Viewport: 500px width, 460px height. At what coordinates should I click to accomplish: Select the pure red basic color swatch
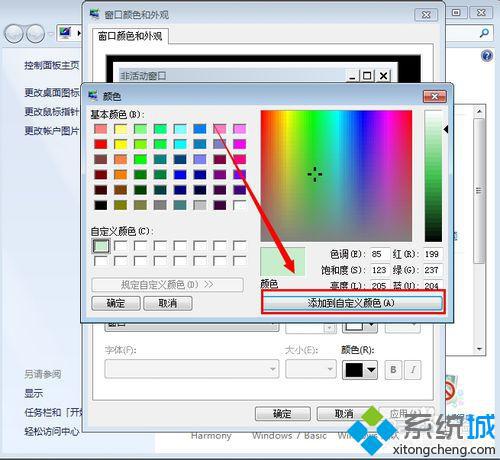pos(101,144)
